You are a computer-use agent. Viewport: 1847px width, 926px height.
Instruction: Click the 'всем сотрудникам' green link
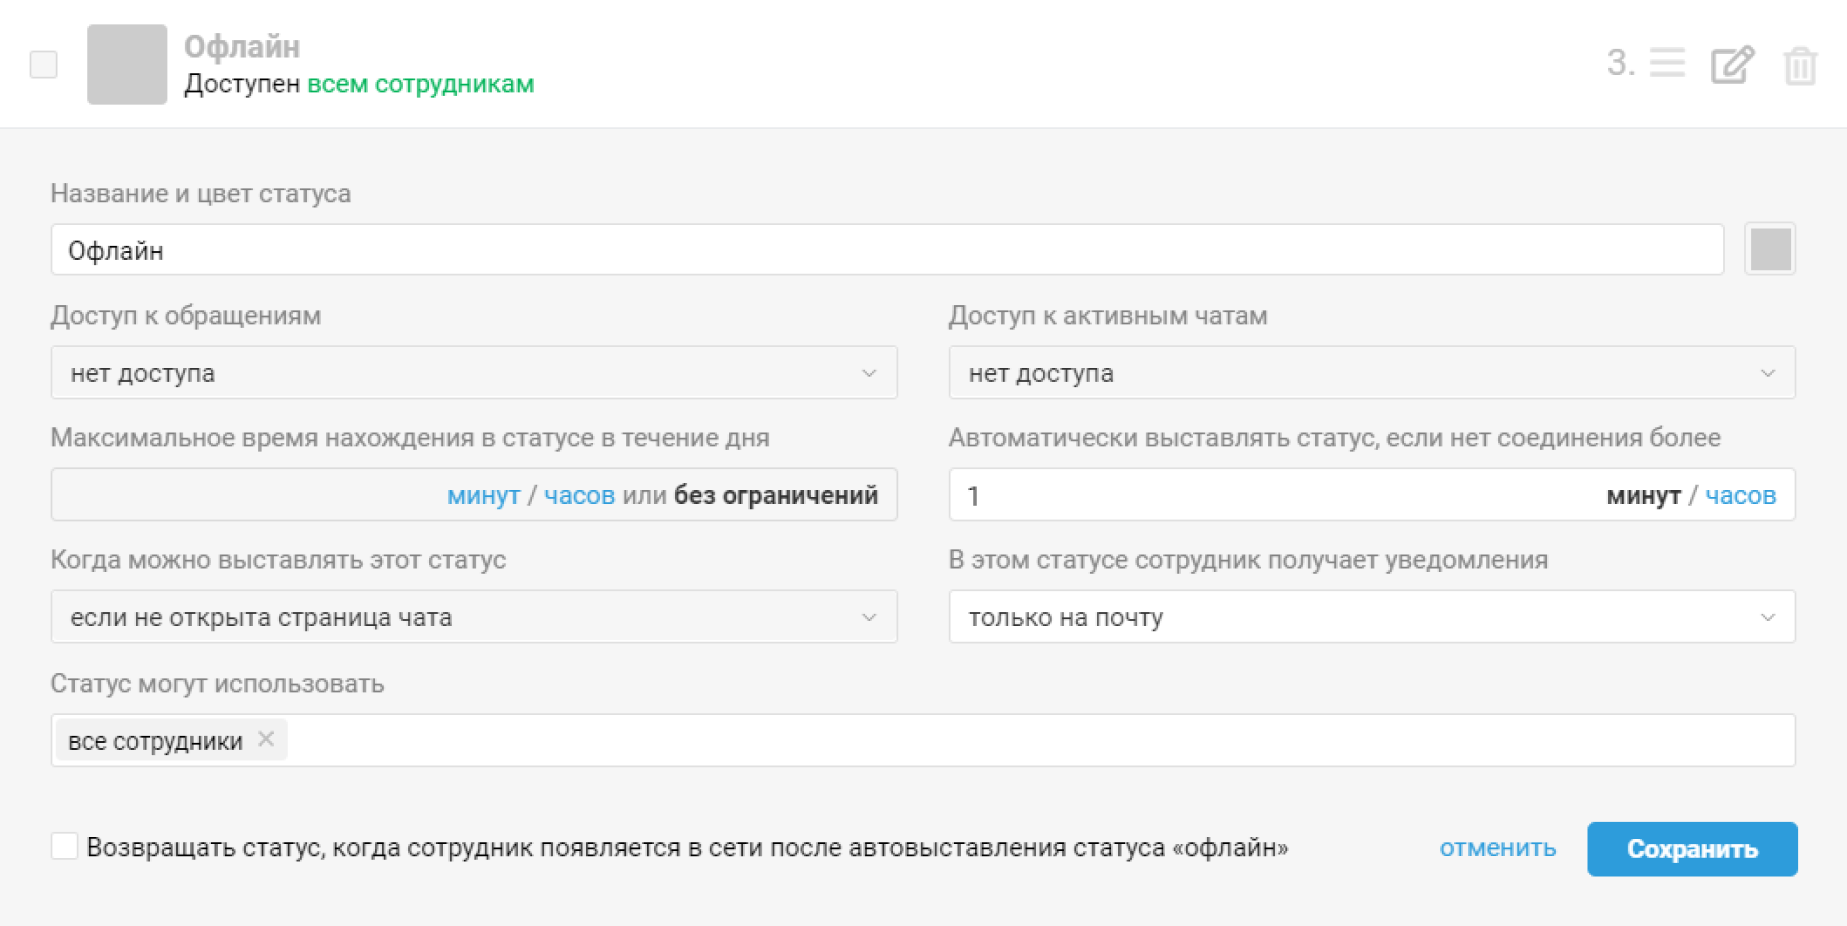click(x=420, y=84)
